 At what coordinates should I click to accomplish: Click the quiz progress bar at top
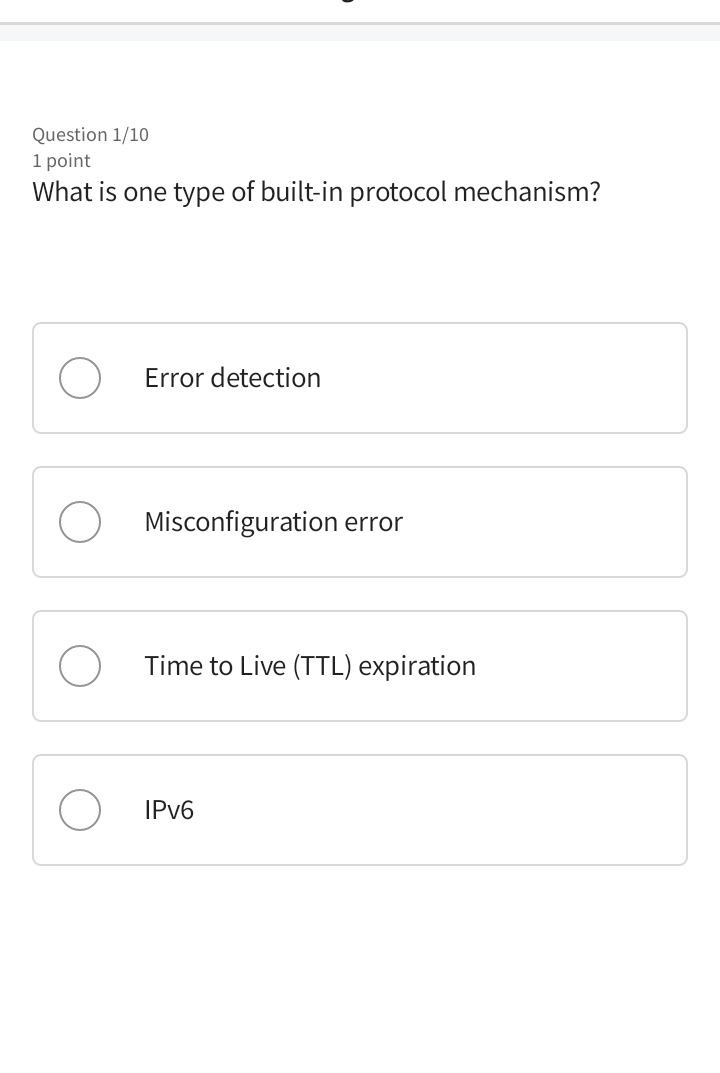[360, 23]
